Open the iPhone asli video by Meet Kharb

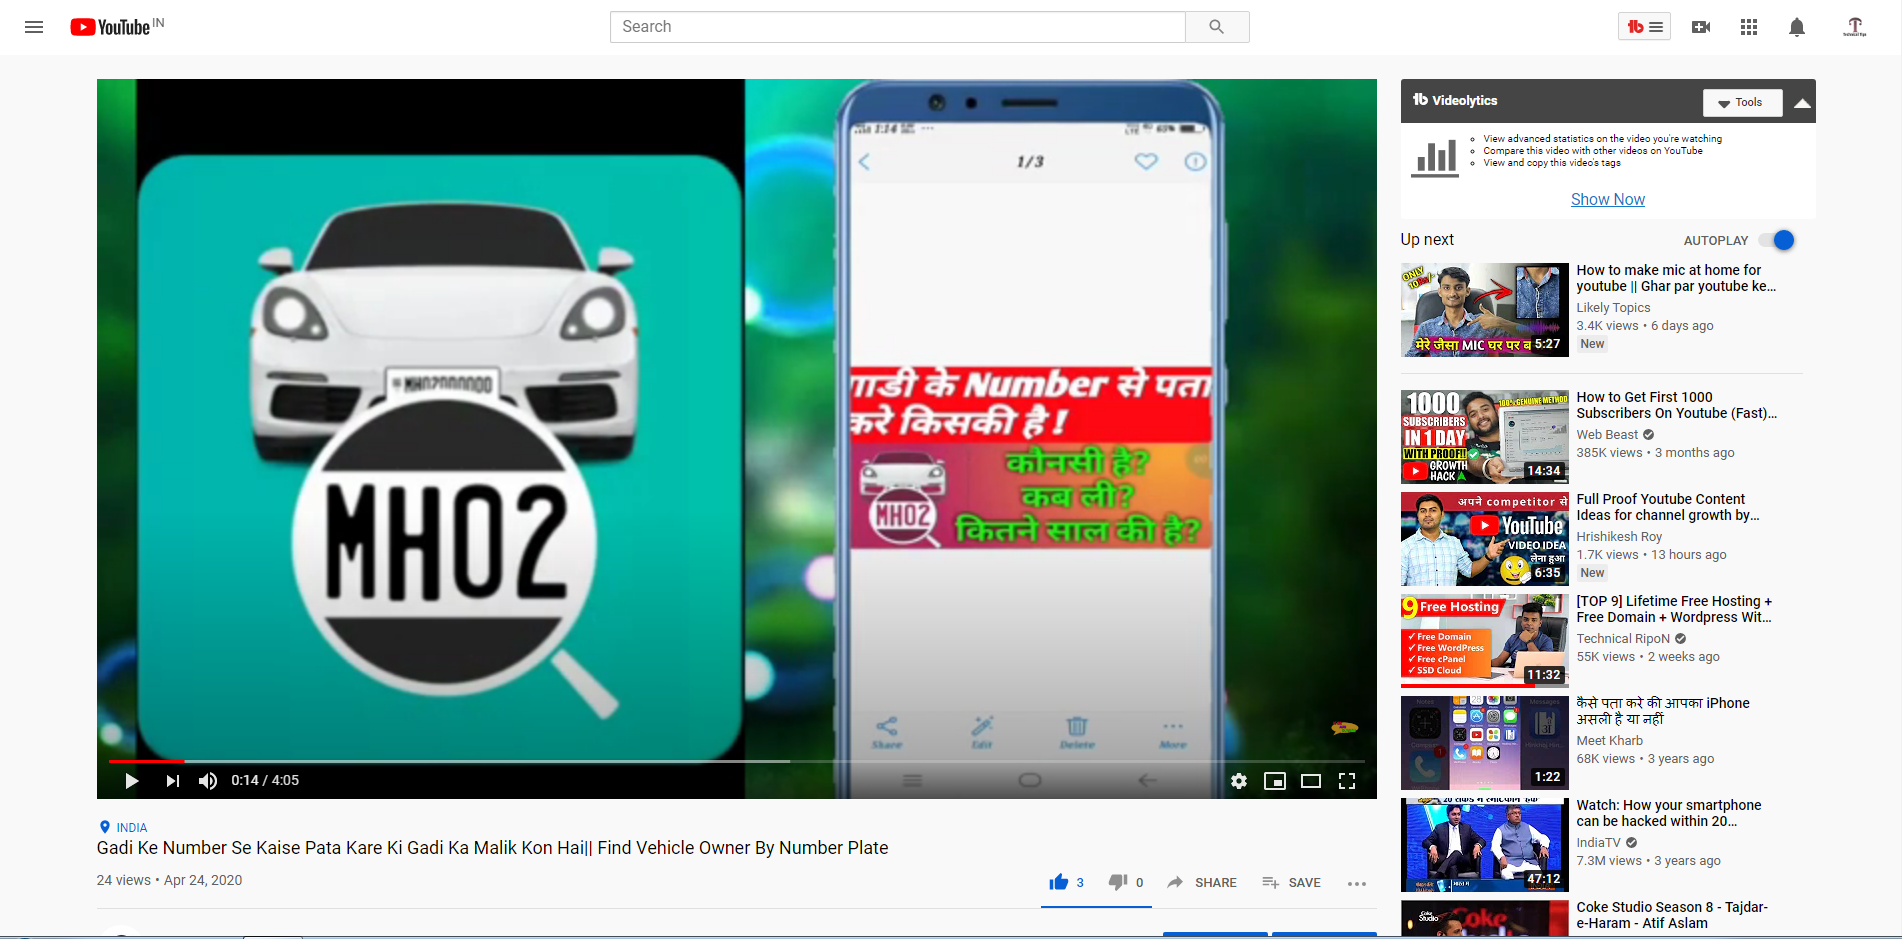pos(1484,743)
